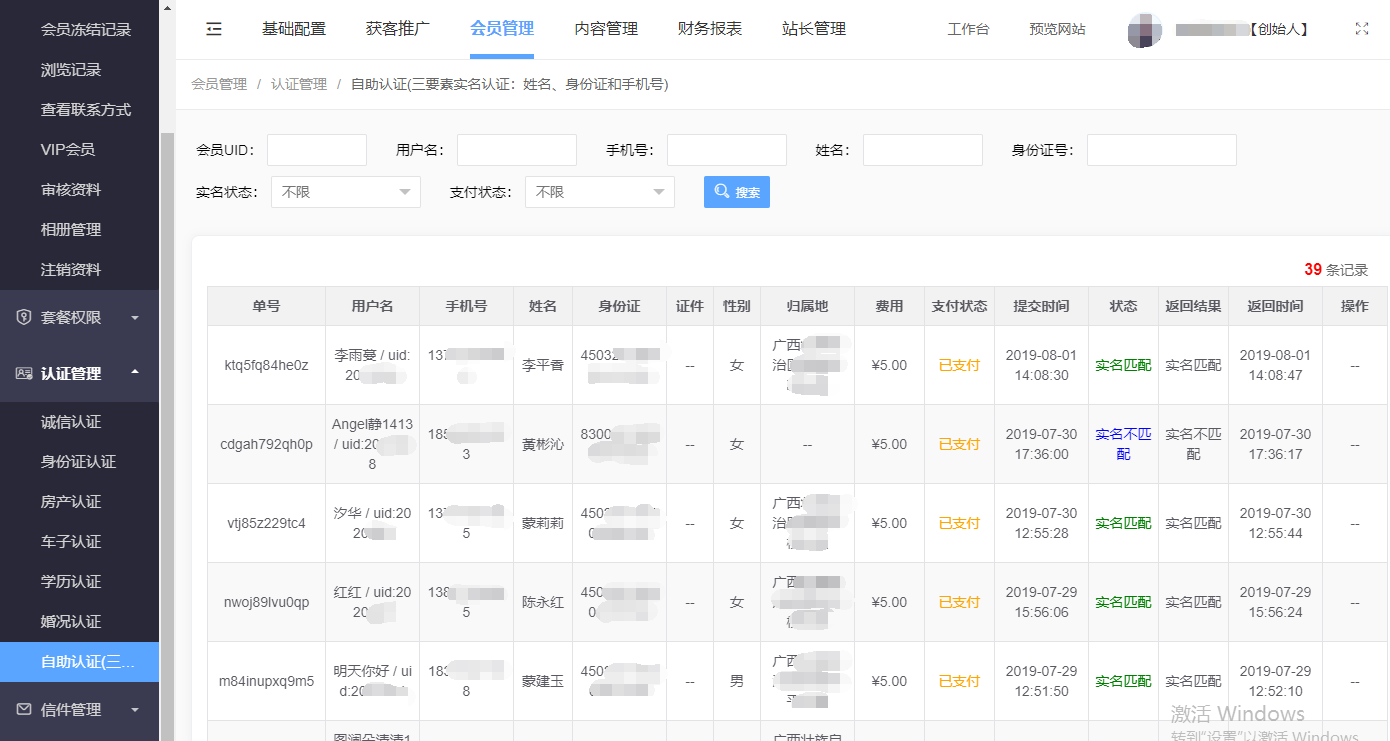This screenshot has height=741, width=1390.
Task: Focus the 会员UID input field
Action: [317, 150]
